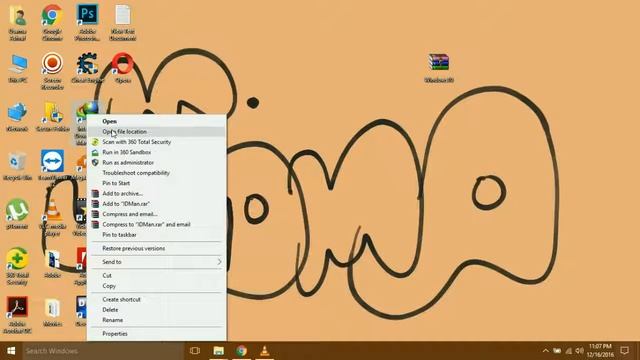Viewport: 640px width, 360px height.
Task: Choose Delete in the context menu
Action: [x=157, y=310]
